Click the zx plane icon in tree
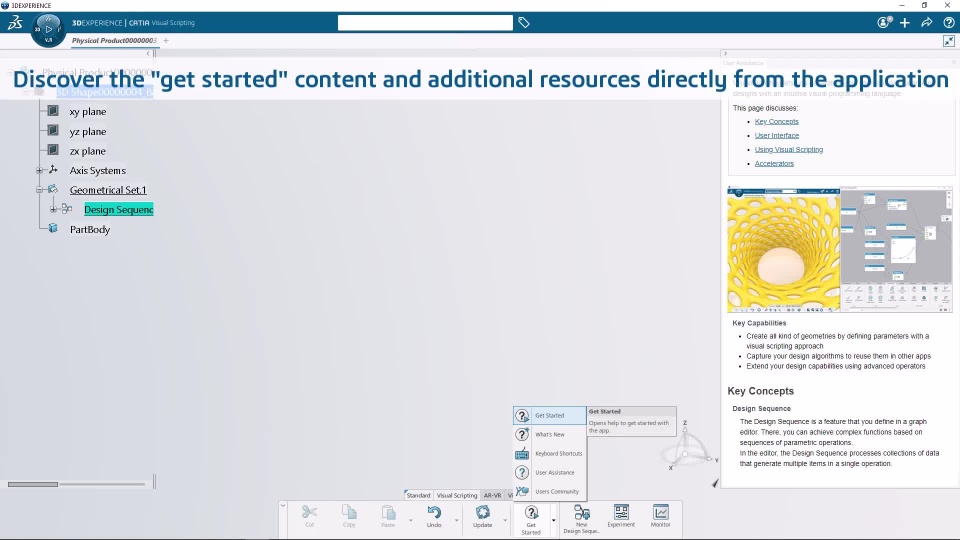Viewport: 960px width, 540px height. [x=53, y=150]
